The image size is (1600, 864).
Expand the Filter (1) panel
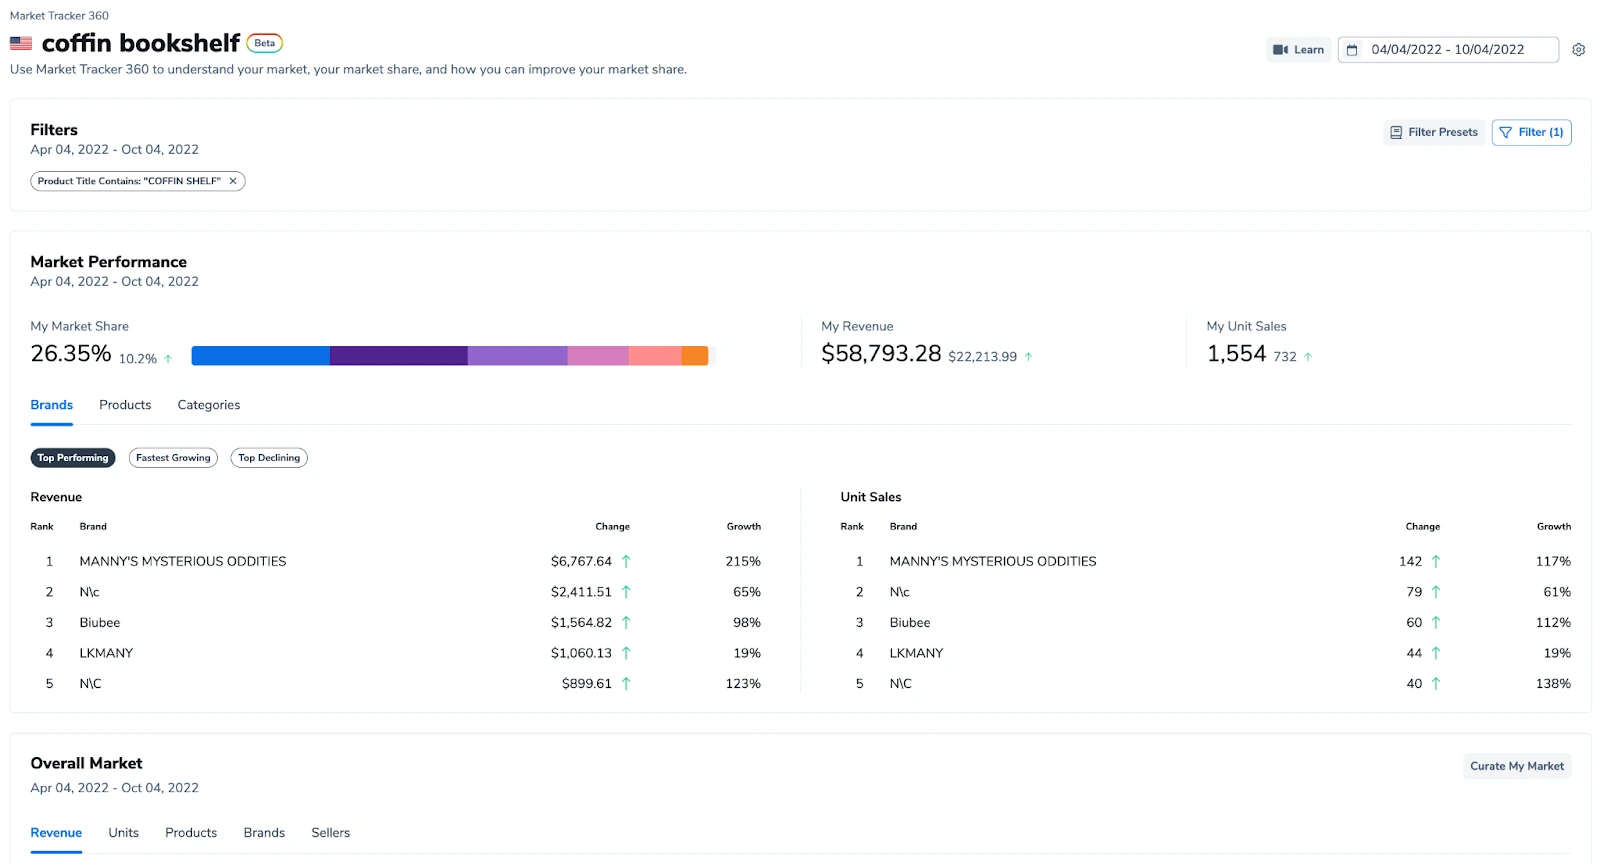[1531, 132]
